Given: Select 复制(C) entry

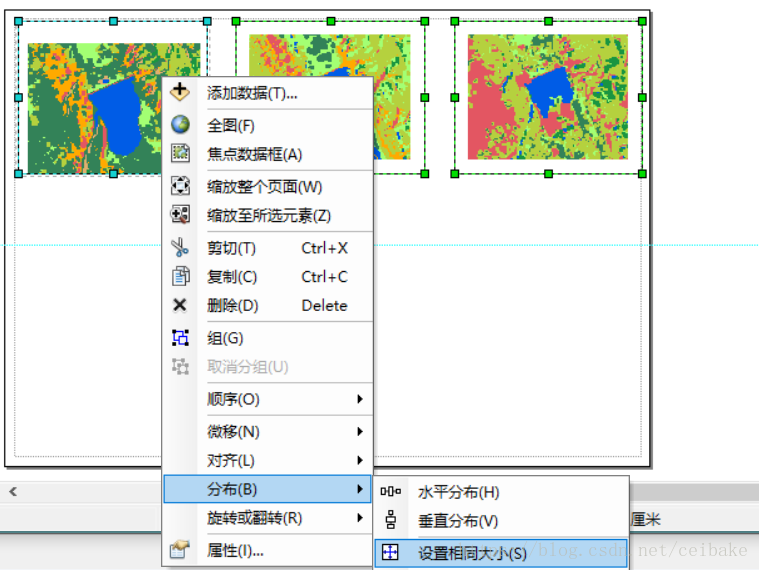Looking at the screenshot, I should click(268, 276).
